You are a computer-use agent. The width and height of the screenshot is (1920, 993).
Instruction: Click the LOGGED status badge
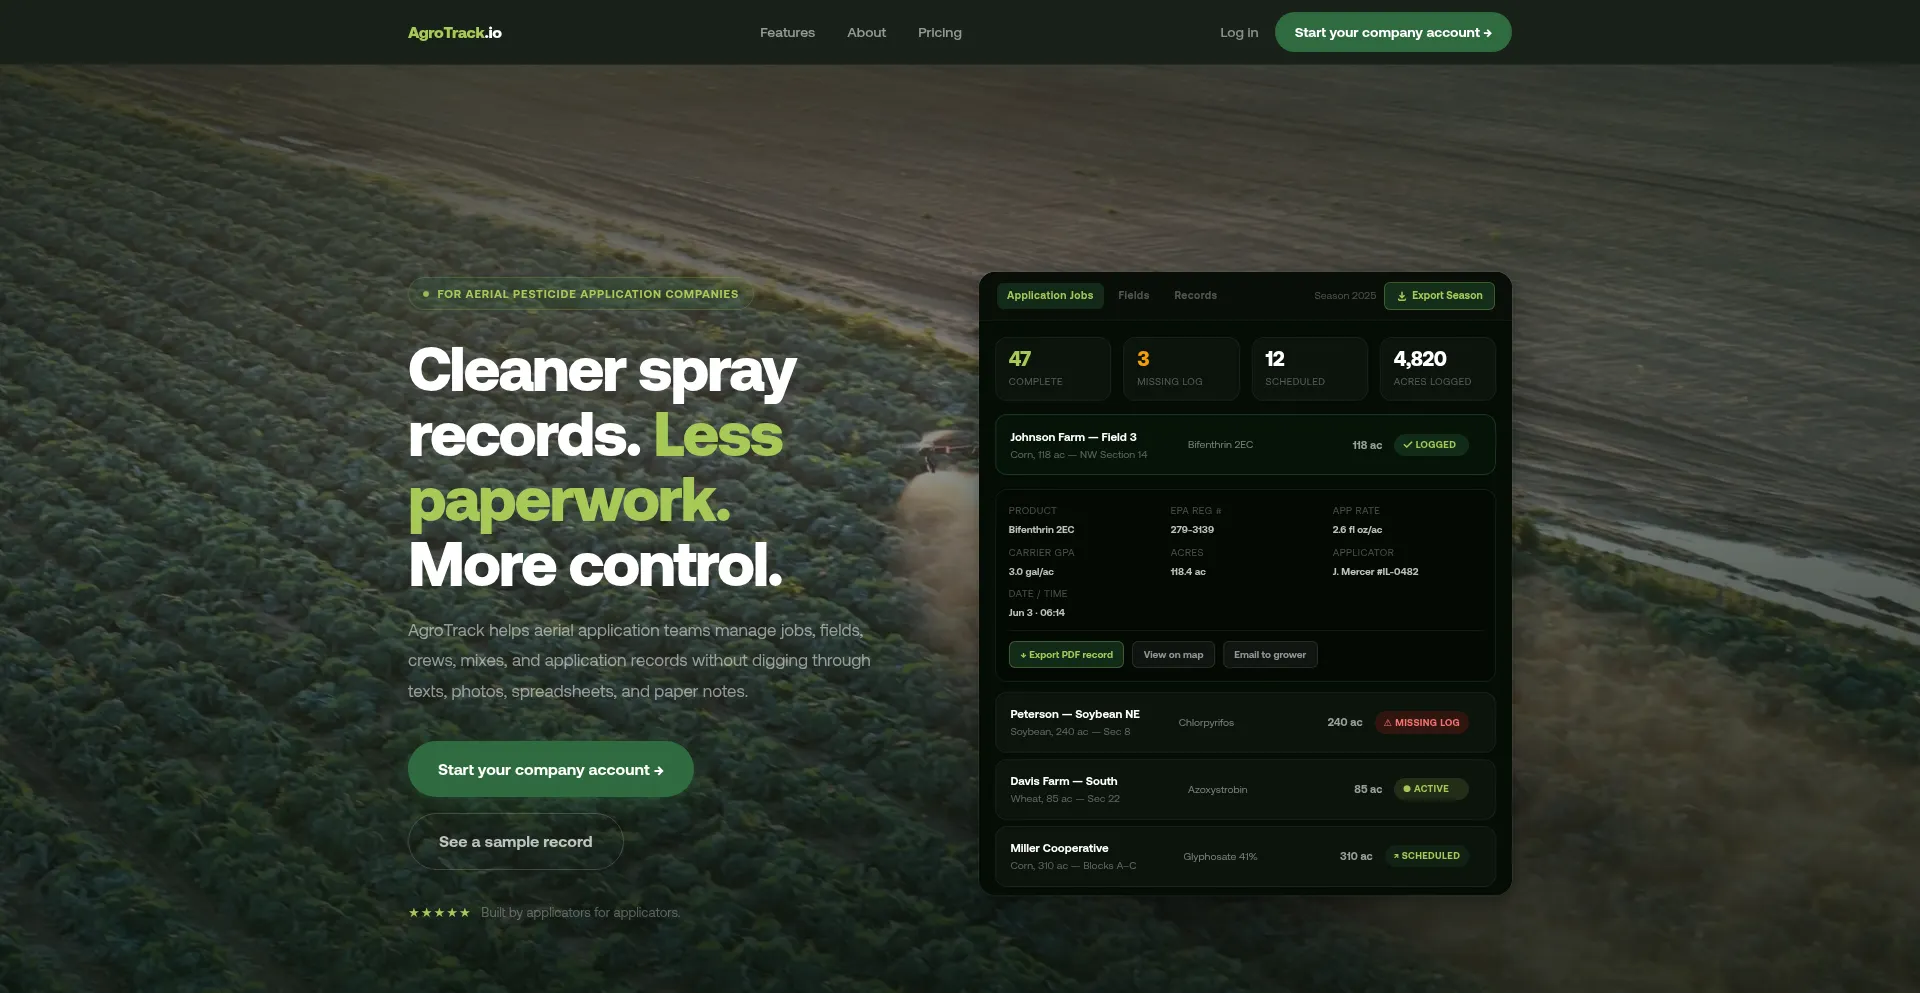pyautogui.click(x=1431, y=445)
